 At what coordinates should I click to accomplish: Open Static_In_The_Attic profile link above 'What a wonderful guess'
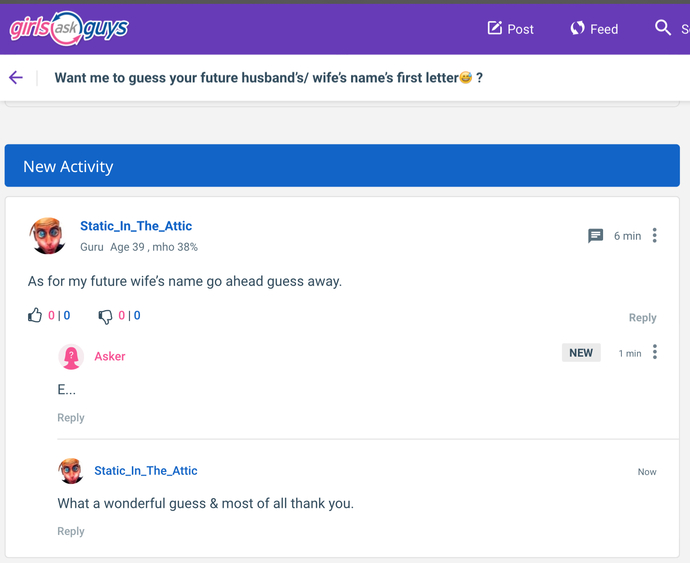[146, 471]
